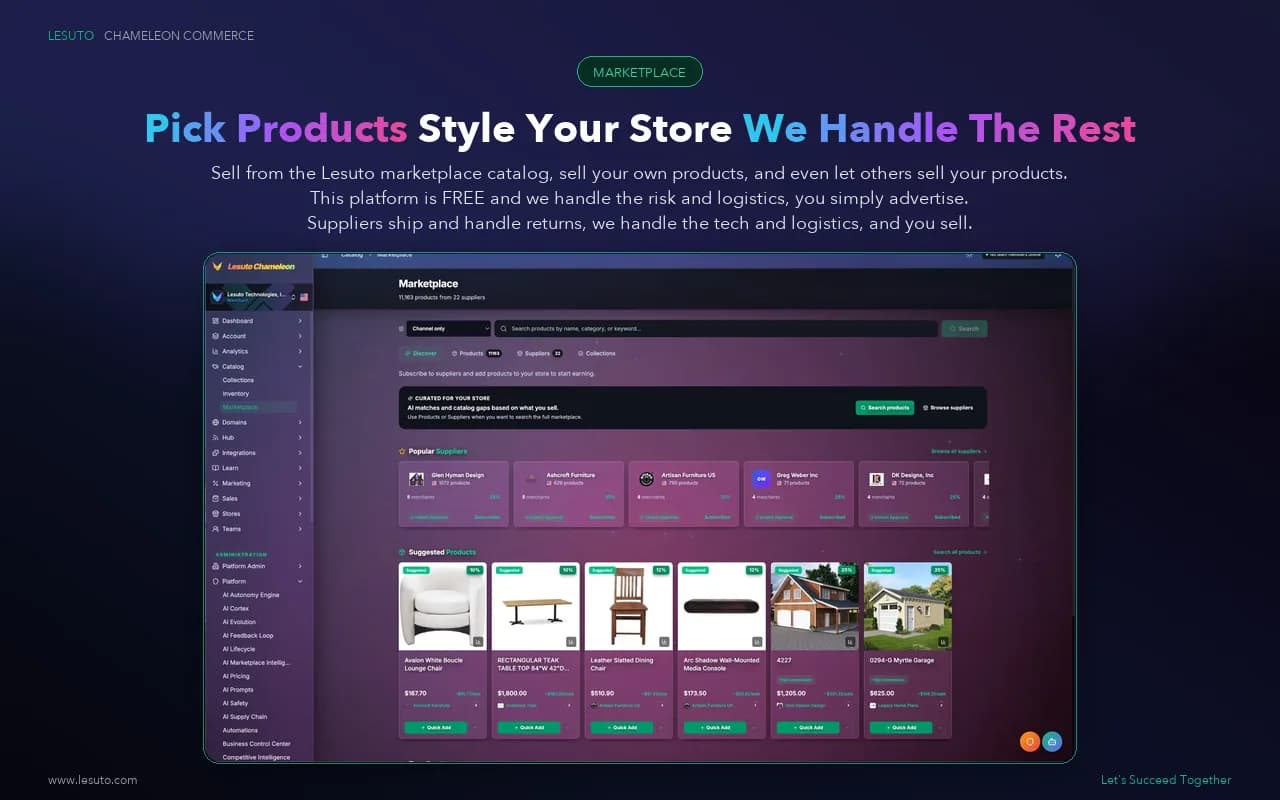Select the Account sidebar icon
Viewport: 1280px width, 800px height.
coord(215,336)
